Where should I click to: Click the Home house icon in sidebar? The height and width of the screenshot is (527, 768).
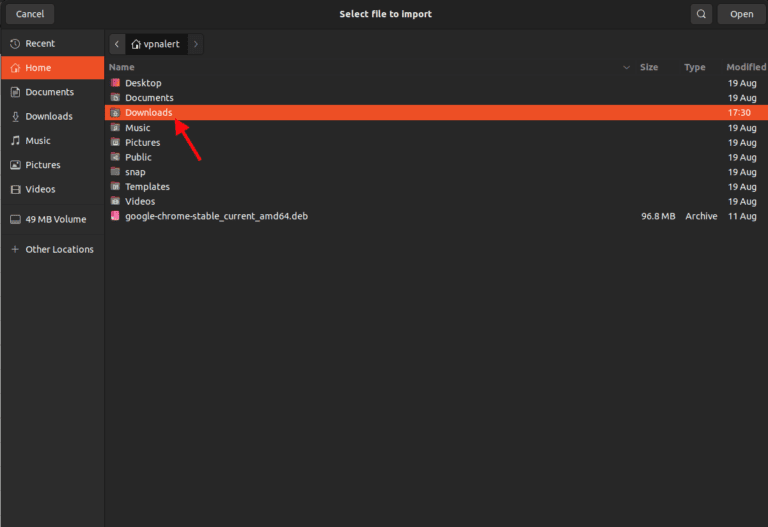15,68
